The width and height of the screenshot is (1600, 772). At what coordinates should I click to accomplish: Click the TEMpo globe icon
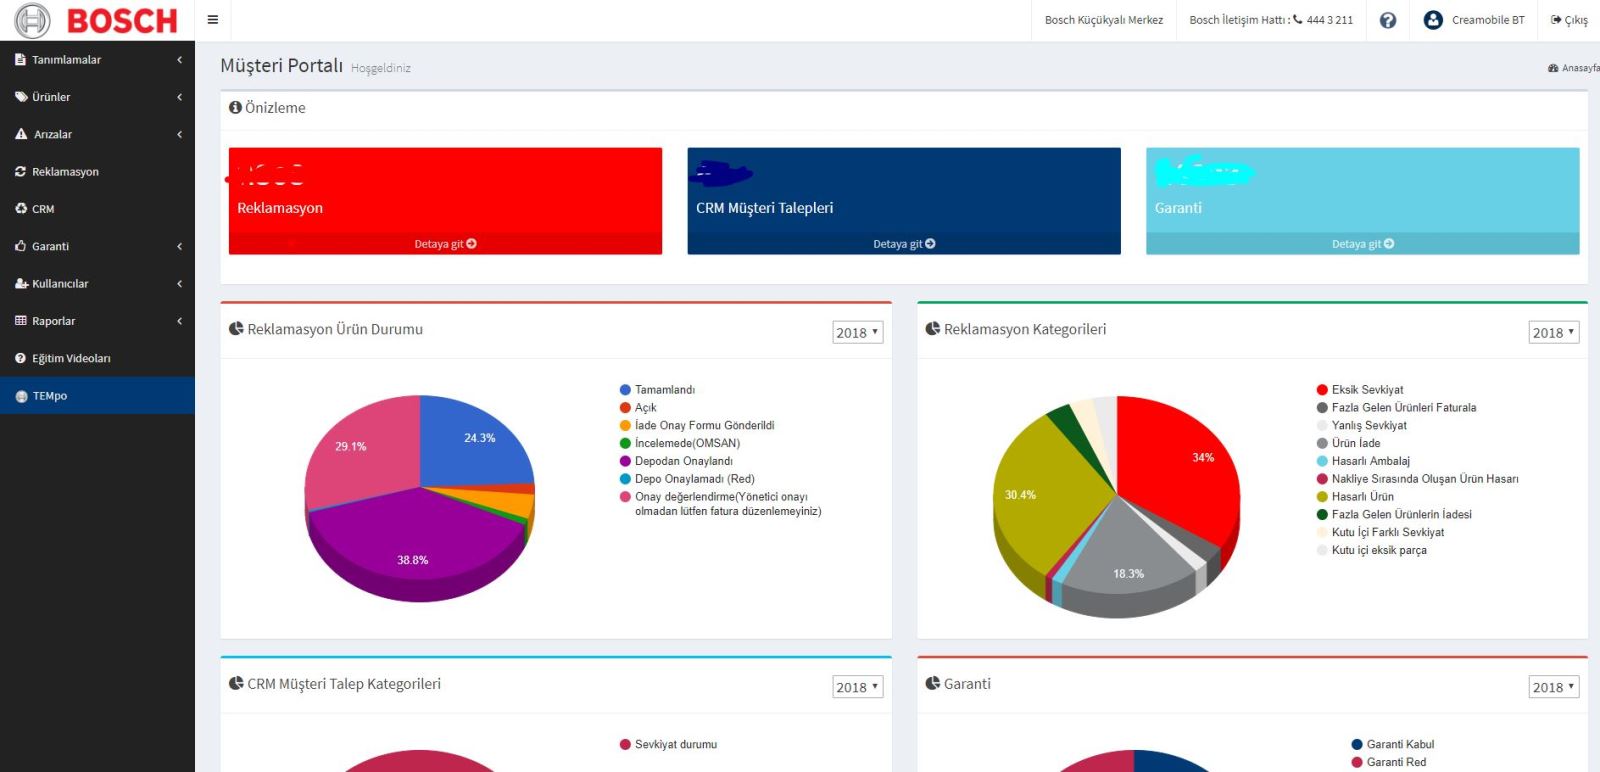[22, 396]
